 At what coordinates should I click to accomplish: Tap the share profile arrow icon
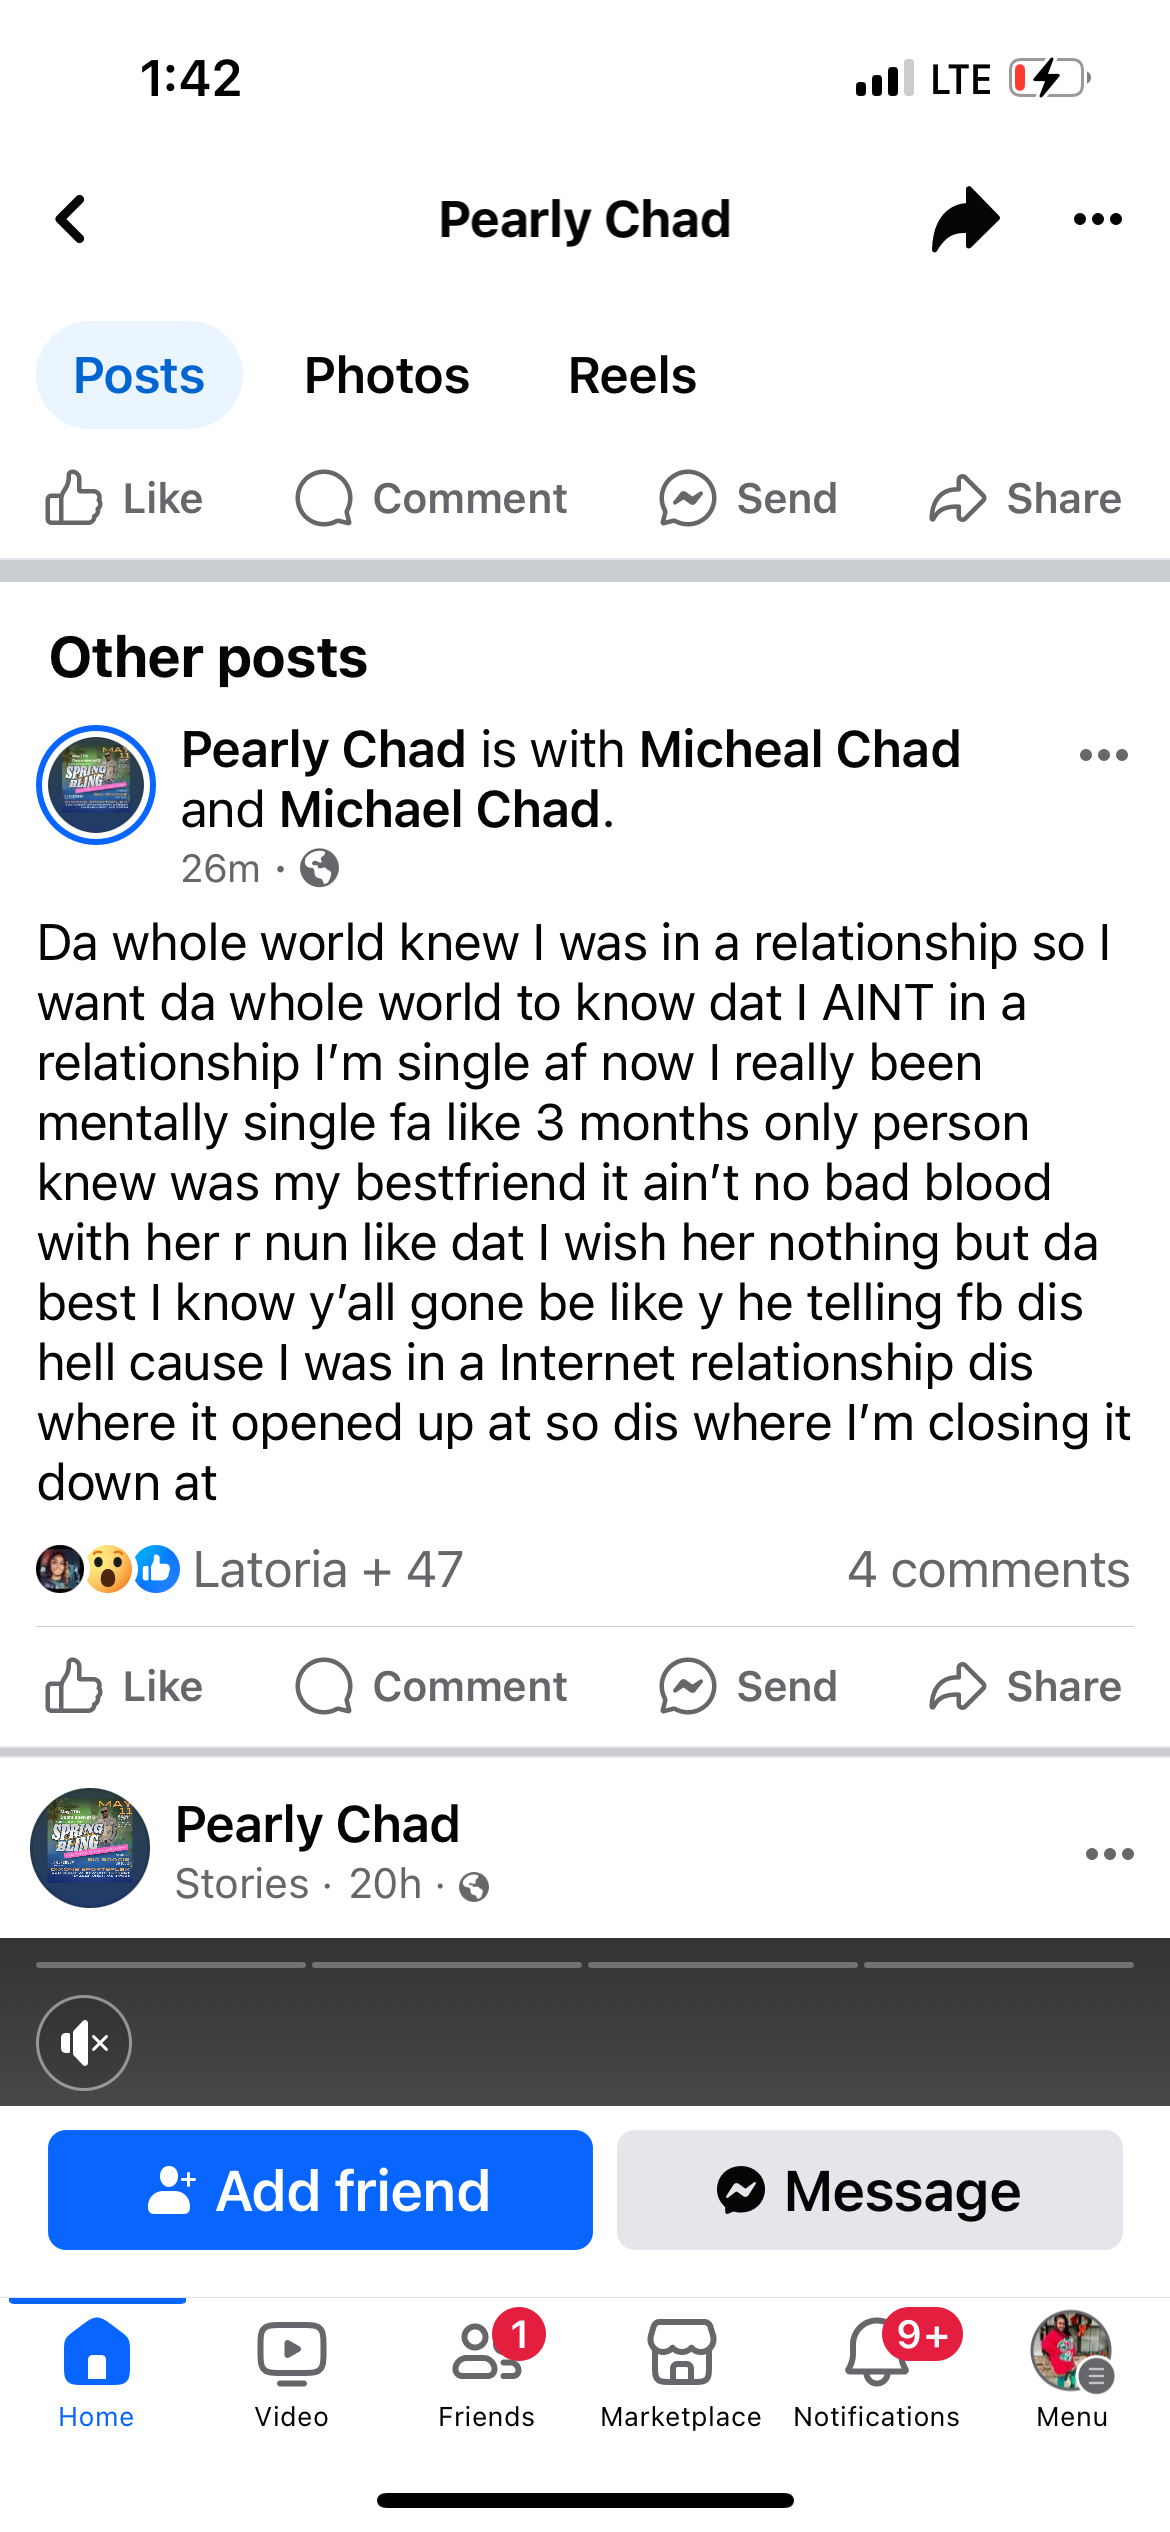click(965, 219)
